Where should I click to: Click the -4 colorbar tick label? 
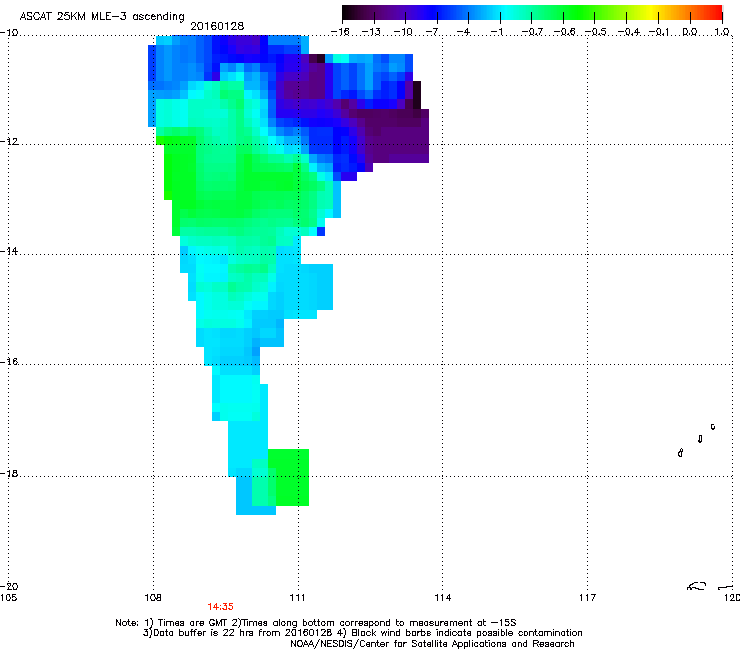(464, 32)
